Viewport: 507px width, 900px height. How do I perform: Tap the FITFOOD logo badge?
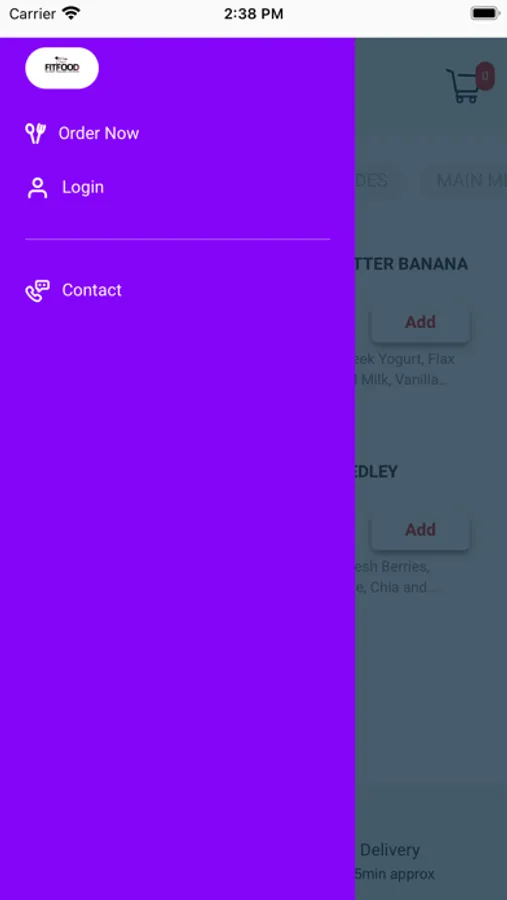[x=62, y=68]
